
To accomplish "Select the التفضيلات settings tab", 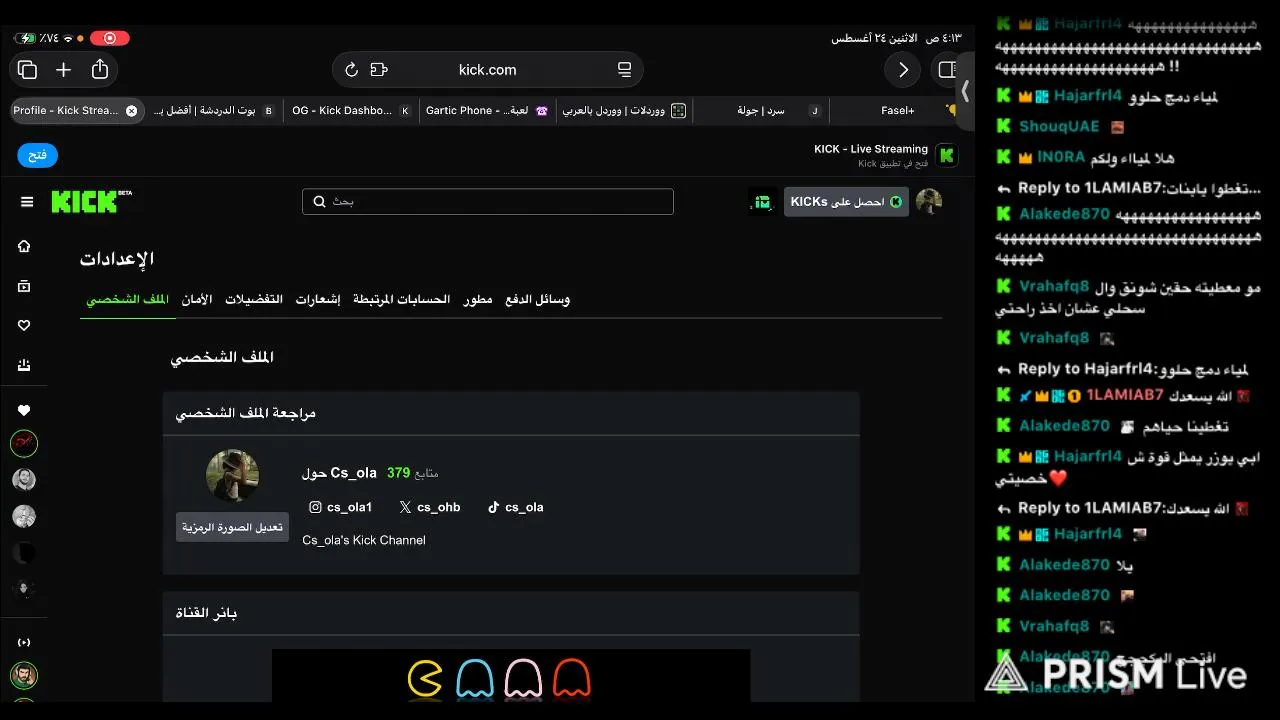I will click(254, 300).
